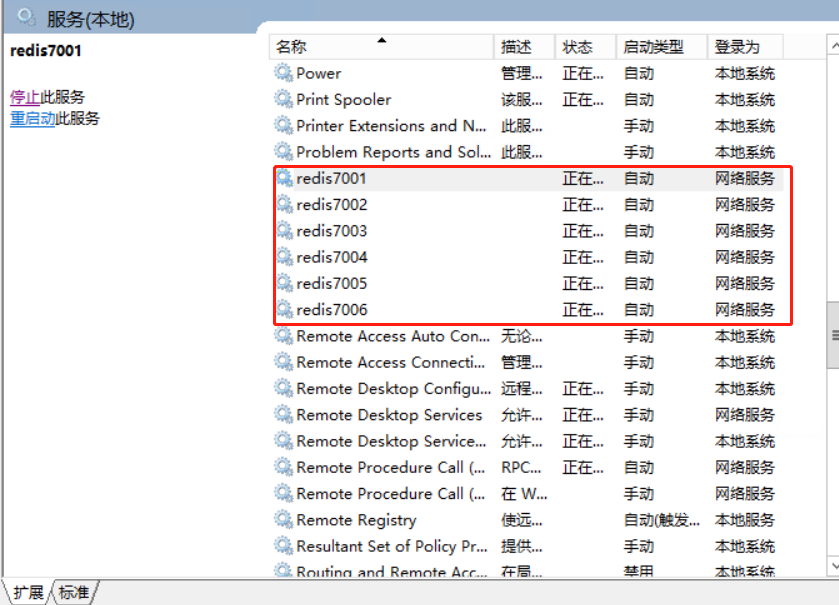Screen dimensions: 839x605
Task: Select Remote Desktop Configu... service name
Action: click(x=393, y=389)
